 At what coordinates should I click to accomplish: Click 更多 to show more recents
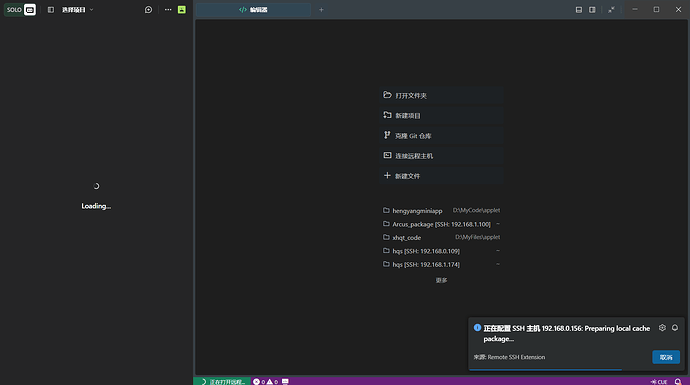441,280
